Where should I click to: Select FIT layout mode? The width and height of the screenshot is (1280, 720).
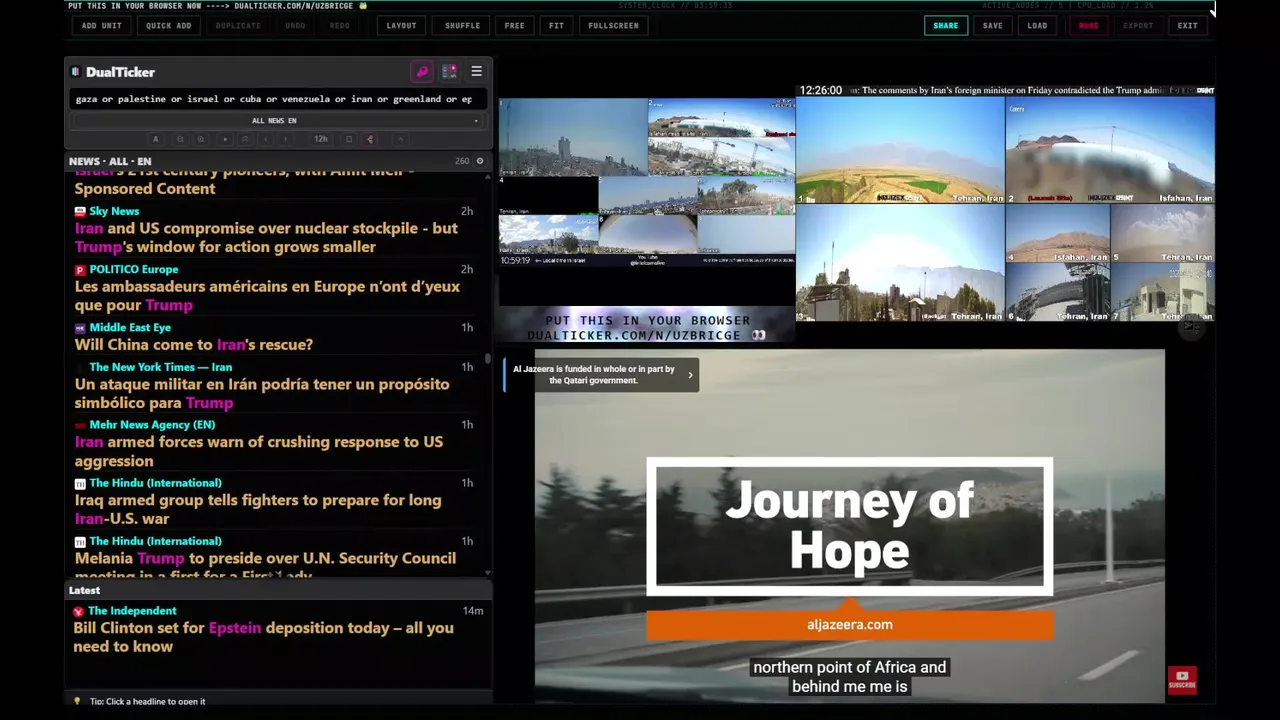[556, 25]
